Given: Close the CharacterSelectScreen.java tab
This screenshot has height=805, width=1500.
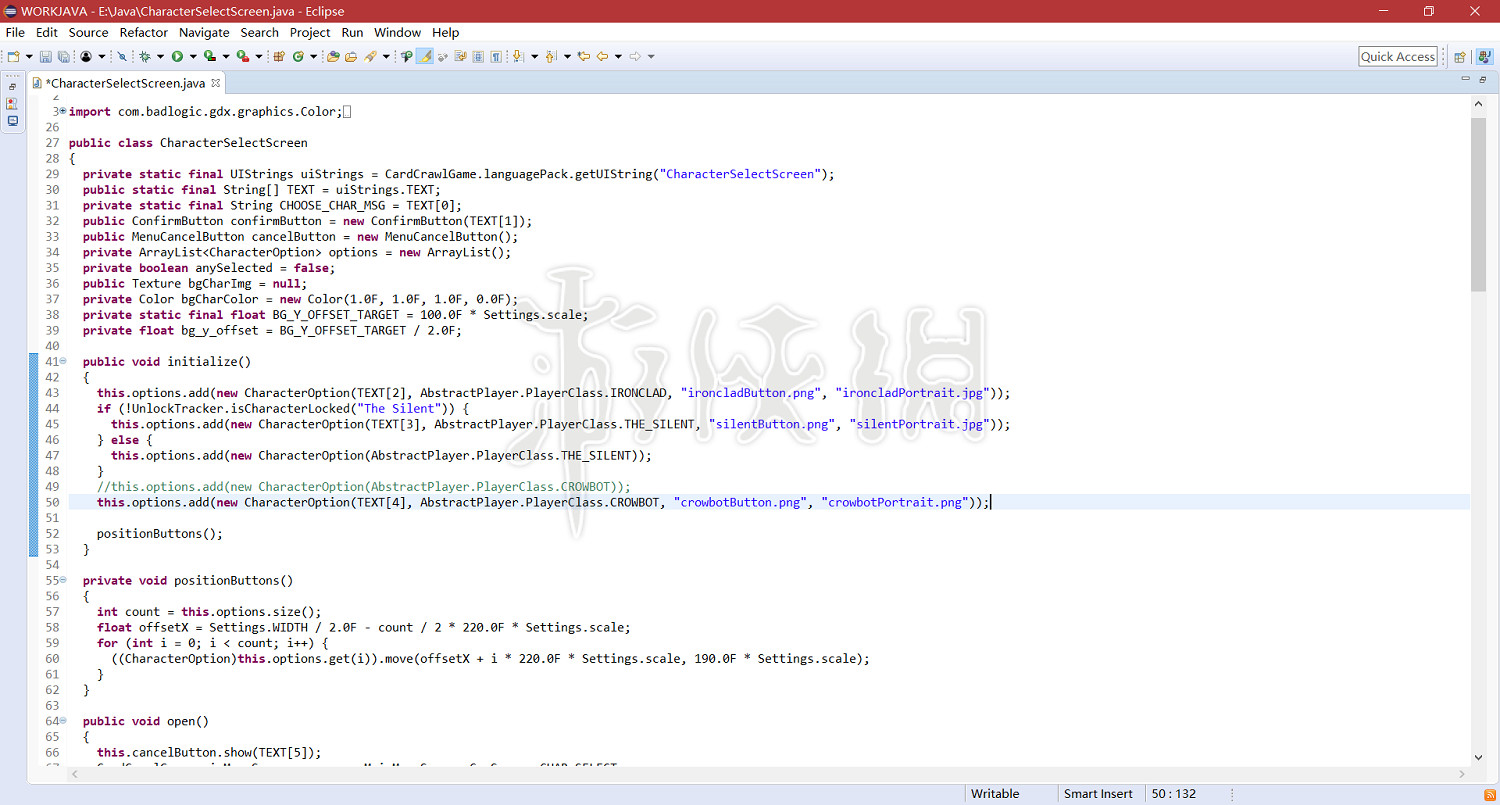Looking at the screenshot, I should 215,83.
